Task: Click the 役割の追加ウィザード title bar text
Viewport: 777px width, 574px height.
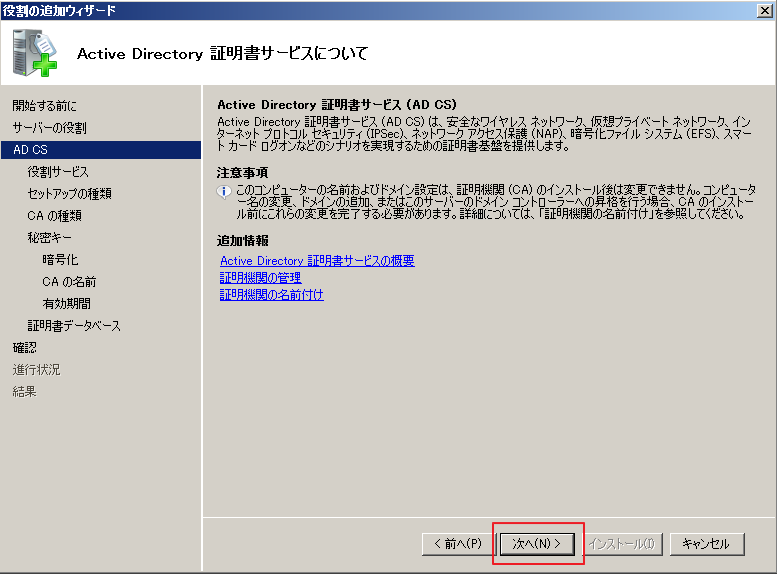Action: click(59, 10)
